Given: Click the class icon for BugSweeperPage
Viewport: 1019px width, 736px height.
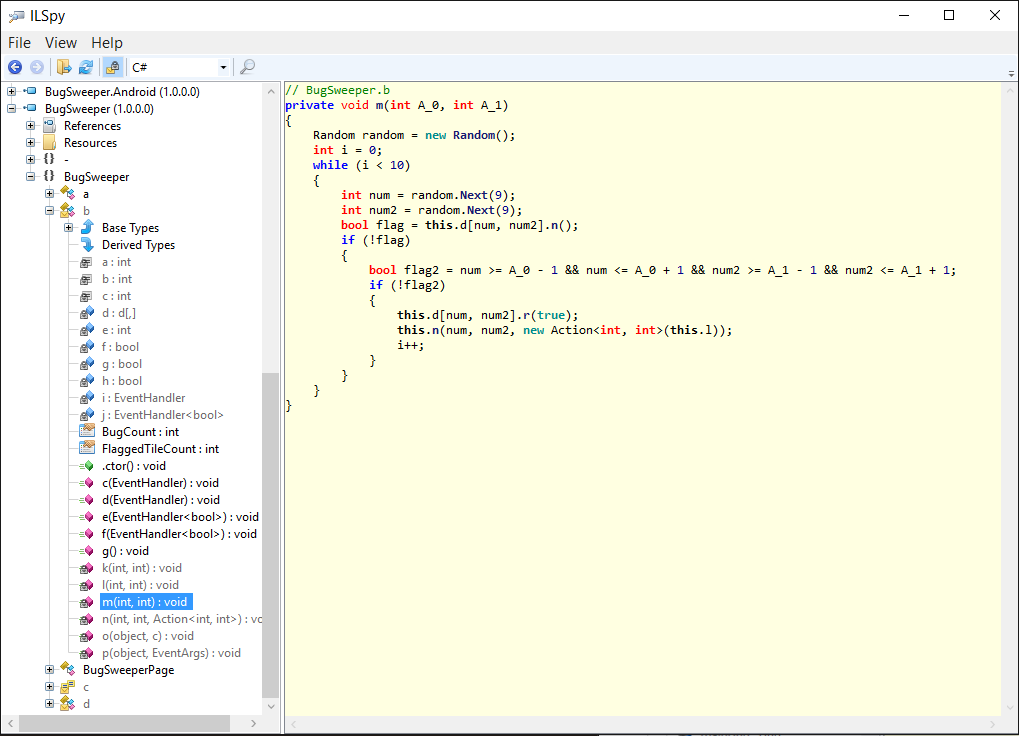Looking at the screenshot, I should [68, 669].
